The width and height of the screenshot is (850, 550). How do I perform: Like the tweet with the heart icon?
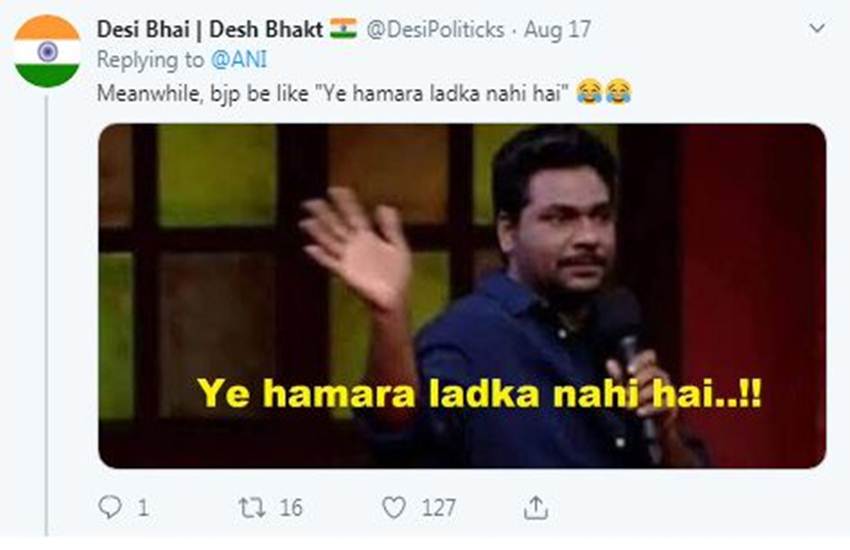click(394, 508)
